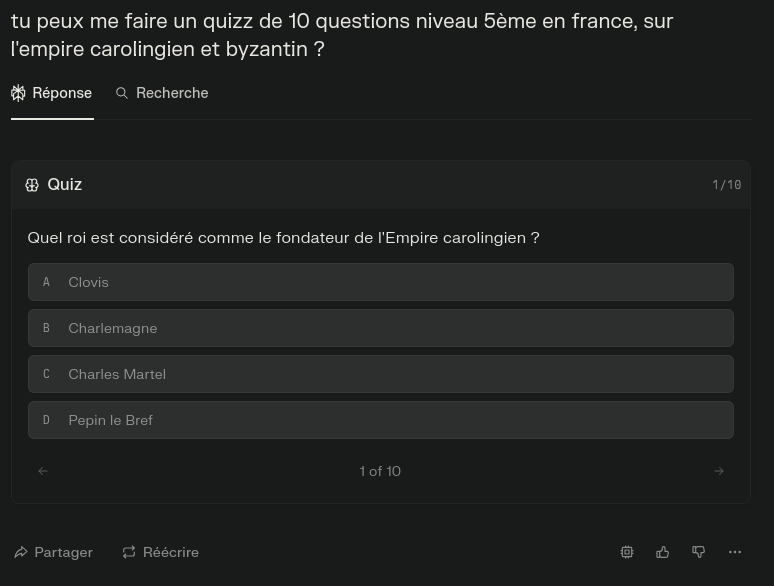
Task: Click the brain icon beside Quiz title
Action: (32, 185)
